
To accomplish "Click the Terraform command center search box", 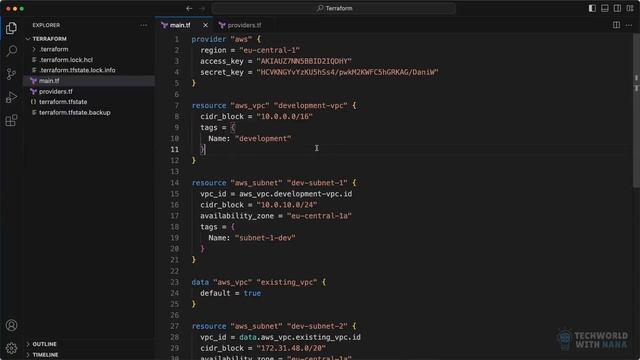I will (334, 8).
